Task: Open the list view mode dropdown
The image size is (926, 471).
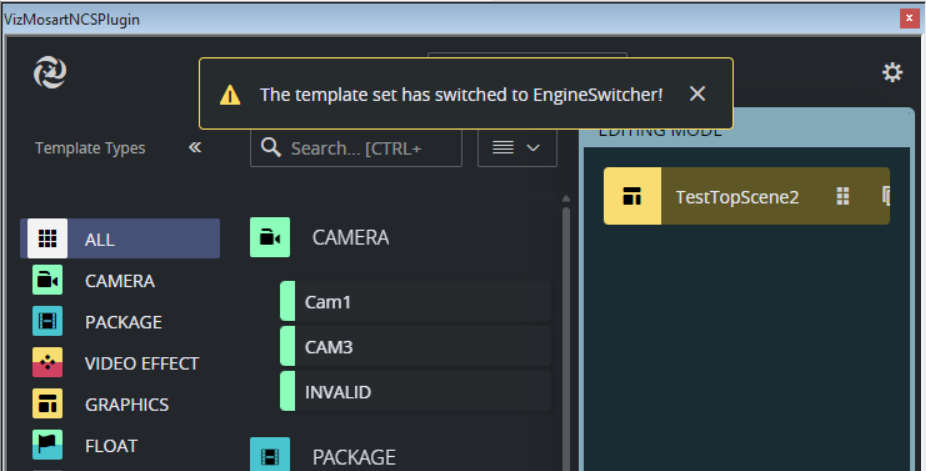Action: pos(517,148)
